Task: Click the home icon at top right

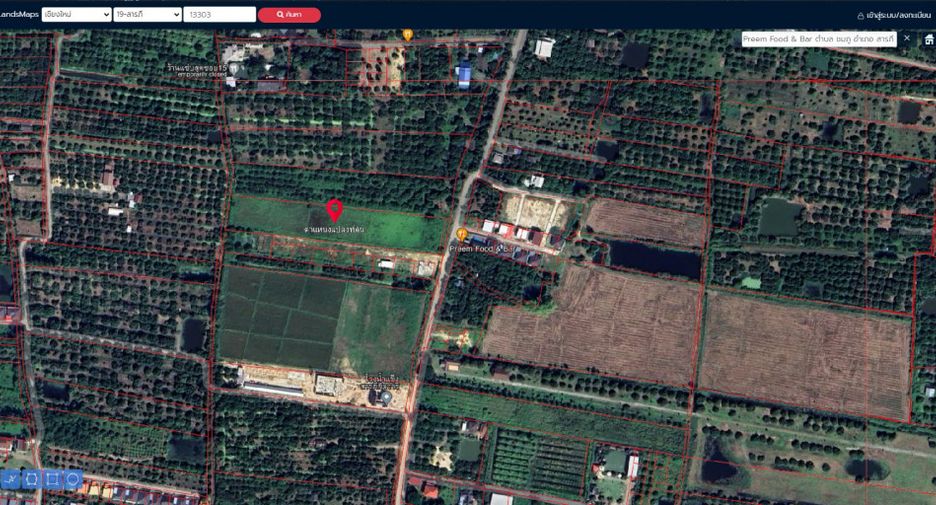Action: 929,39
